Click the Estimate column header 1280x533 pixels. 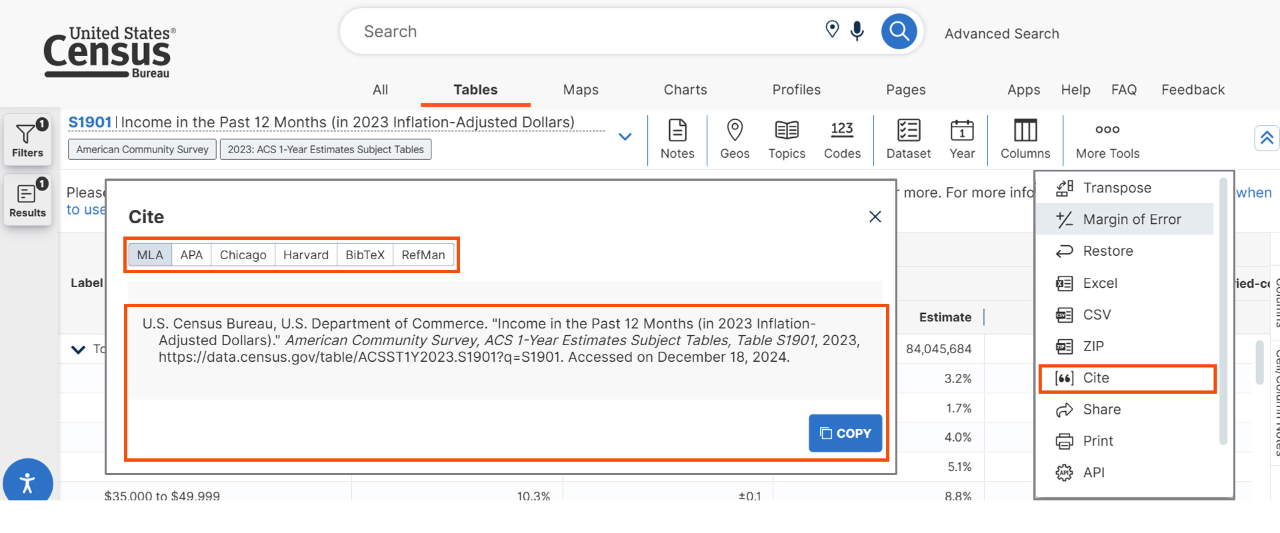point(945,317)
